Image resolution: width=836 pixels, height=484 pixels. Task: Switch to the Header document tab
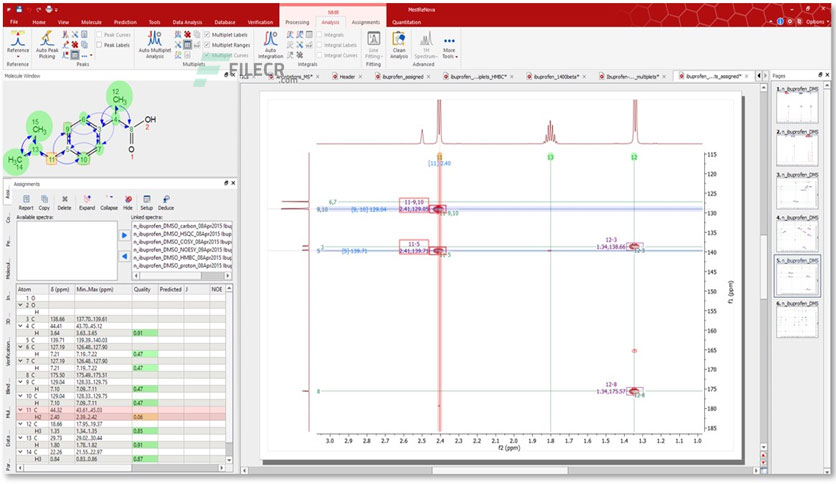(x=347, y=77)
